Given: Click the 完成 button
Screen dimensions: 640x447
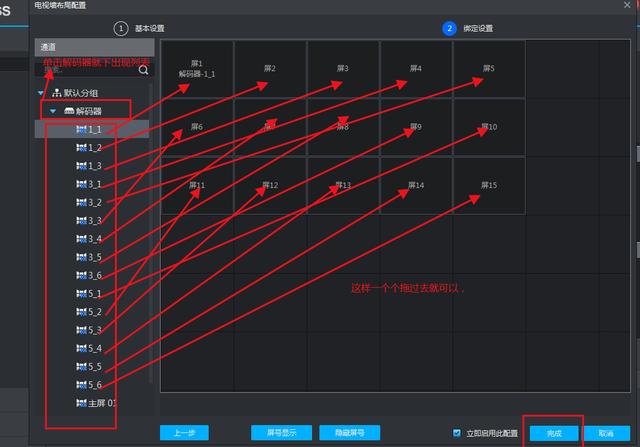Looking at the screenshot, I should [x=554, y=433].
